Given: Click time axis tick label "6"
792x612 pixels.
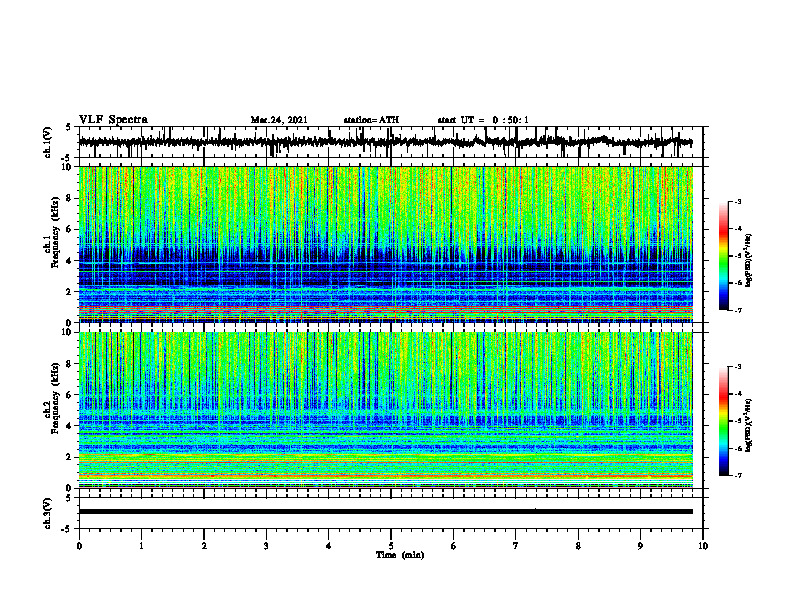Looking at the screenshot, I should tap(453, 546).
